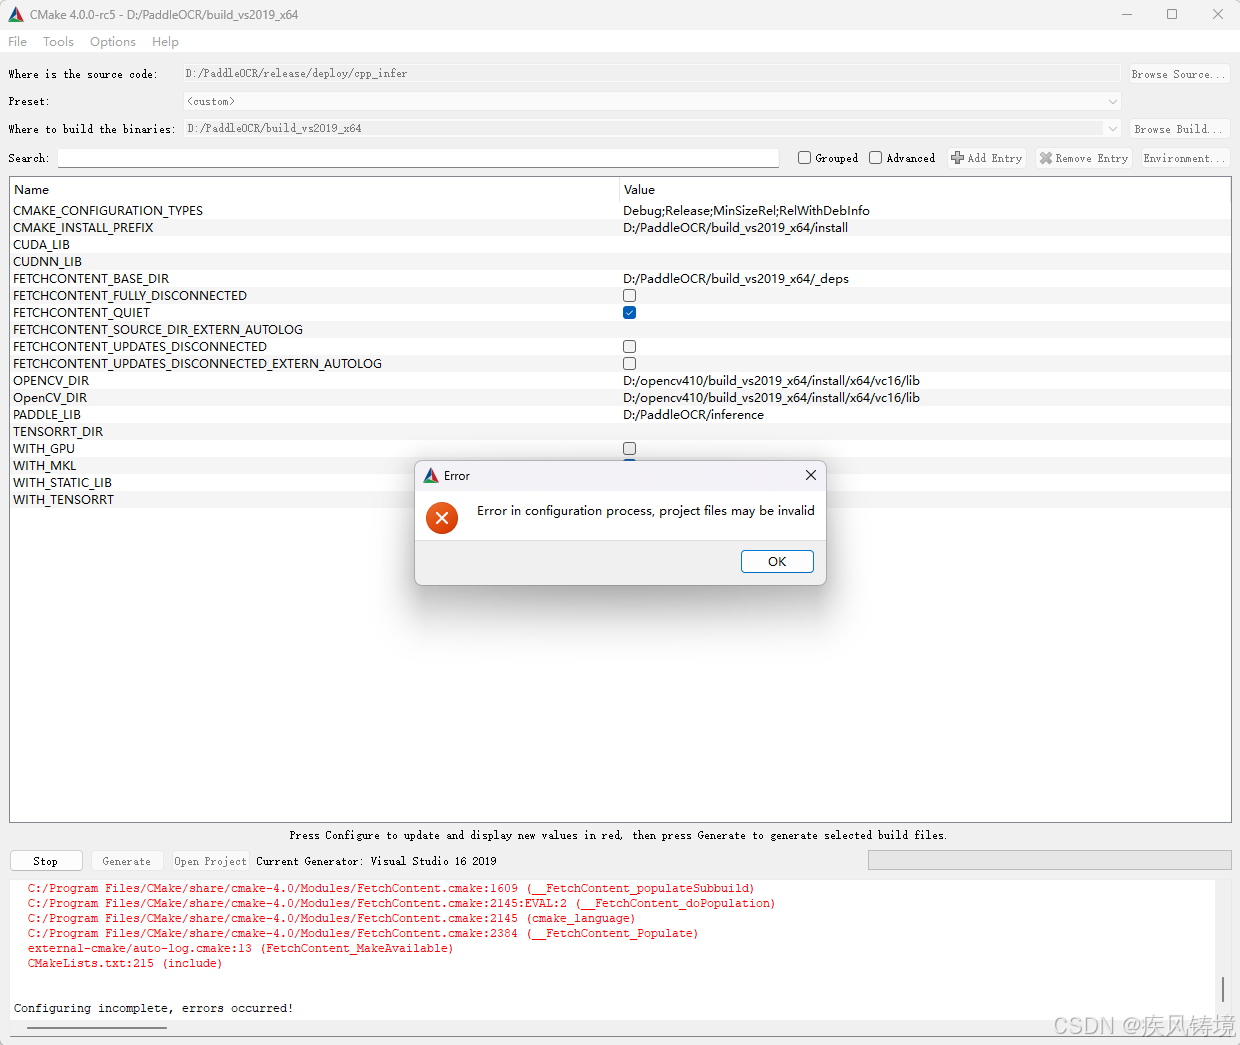Select the TENSORRT_DIR entry
This screenshot has height=1045, width=1240.
click(x=58, y=432)
